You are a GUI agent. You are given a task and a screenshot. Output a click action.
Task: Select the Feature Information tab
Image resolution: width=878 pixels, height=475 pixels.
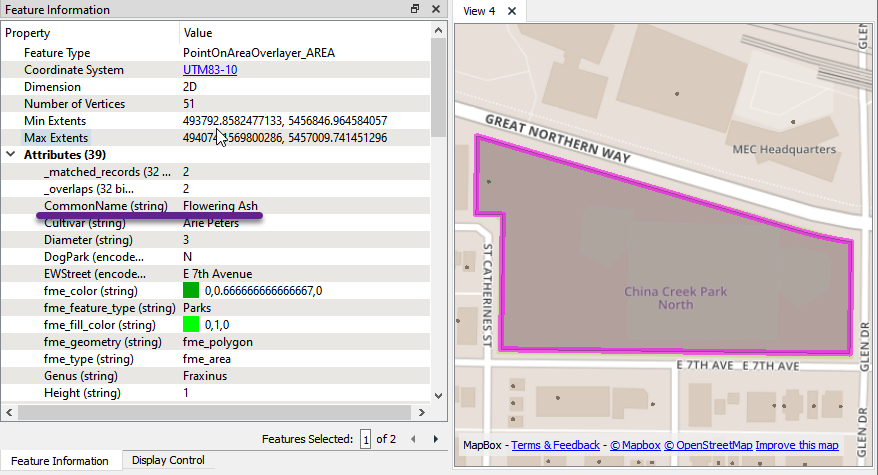(59, 461)
